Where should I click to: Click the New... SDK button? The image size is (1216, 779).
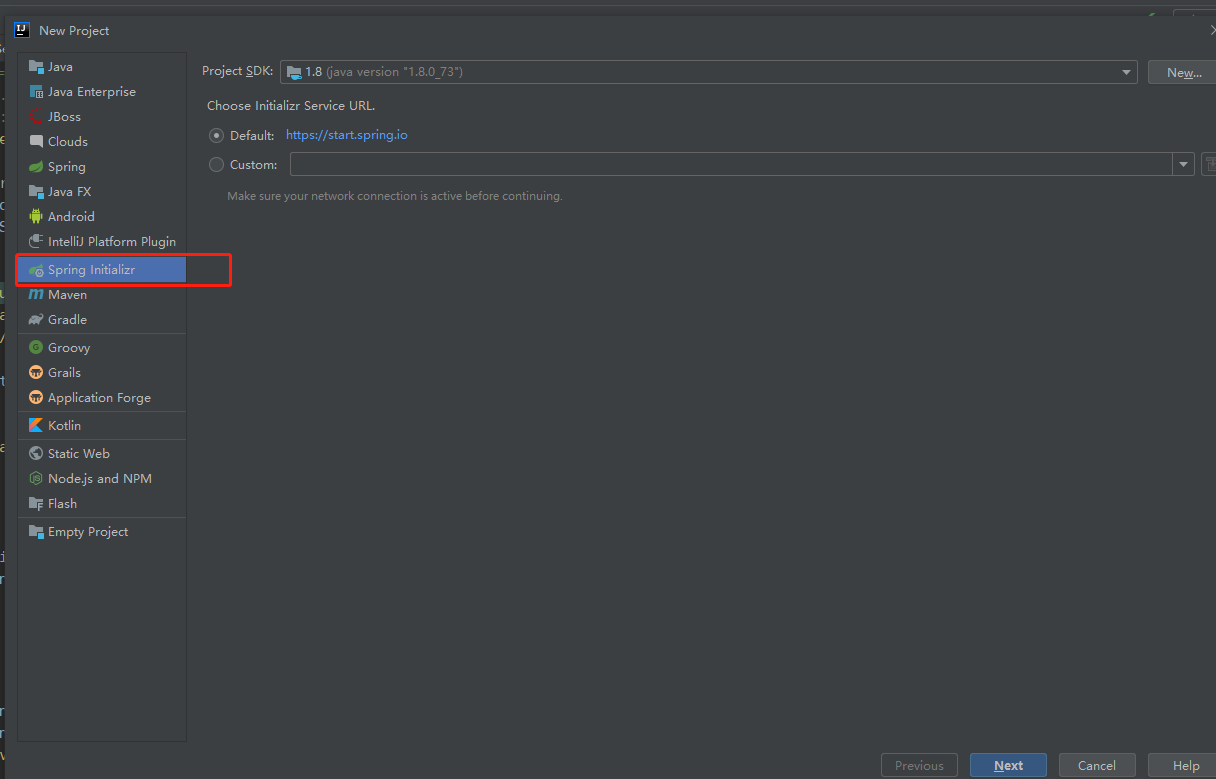click(x=1184, y=72)
